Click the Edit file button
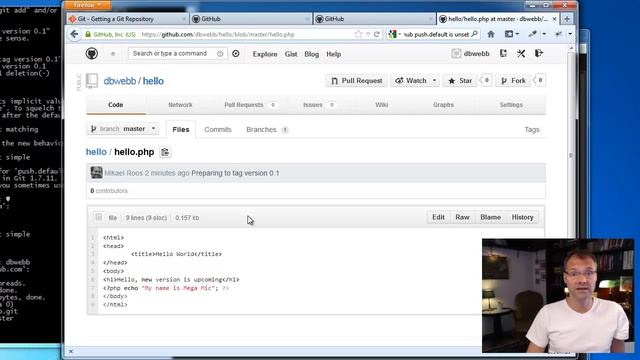640x360 pixels. click(x=438, y=217)
